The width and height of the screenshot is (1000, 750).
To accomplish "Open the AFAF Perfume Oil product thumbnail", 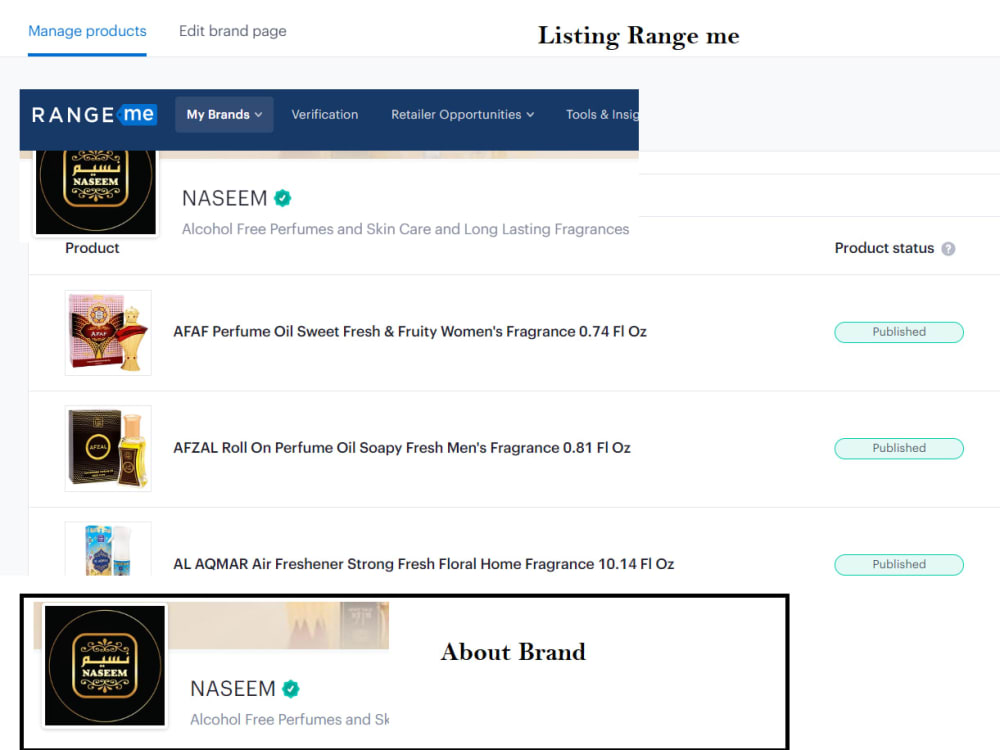I will pos(108,332).
